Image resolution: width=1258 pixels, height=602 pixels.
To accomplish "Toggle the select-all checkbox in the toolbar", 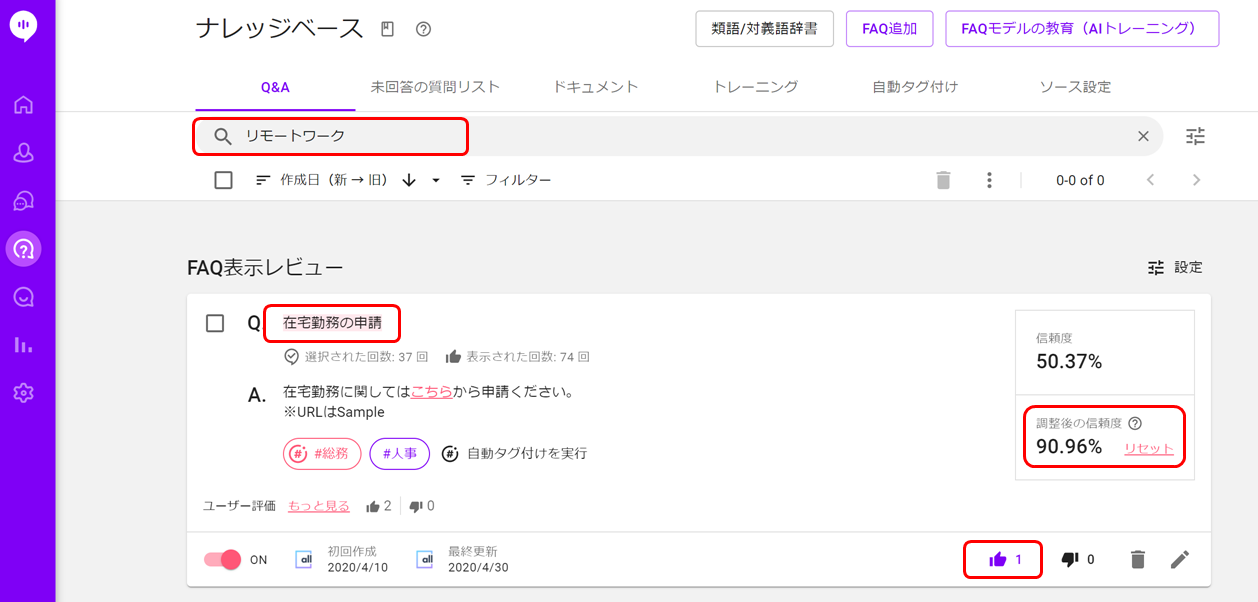I will (224, 180).
